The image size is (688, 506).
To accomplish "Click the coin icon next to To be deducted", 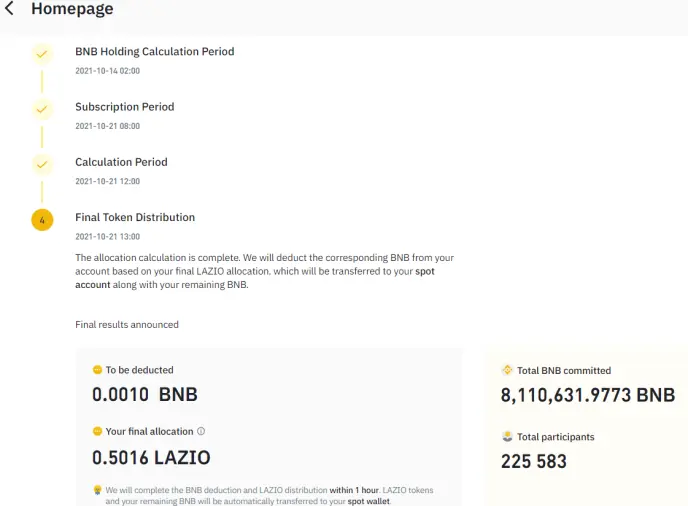I will coord(97,370).
